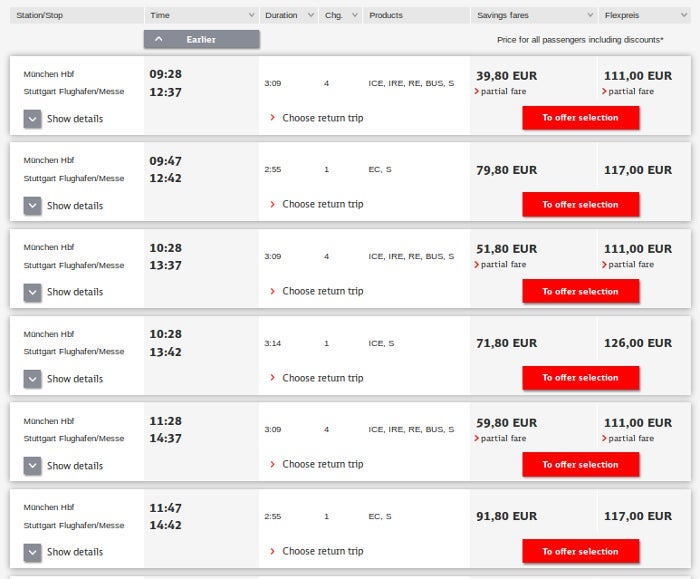Select offer for 79,80 EUR connection
Screen dimensions: 700x579
pyautogui.click(x=580, y=204)
